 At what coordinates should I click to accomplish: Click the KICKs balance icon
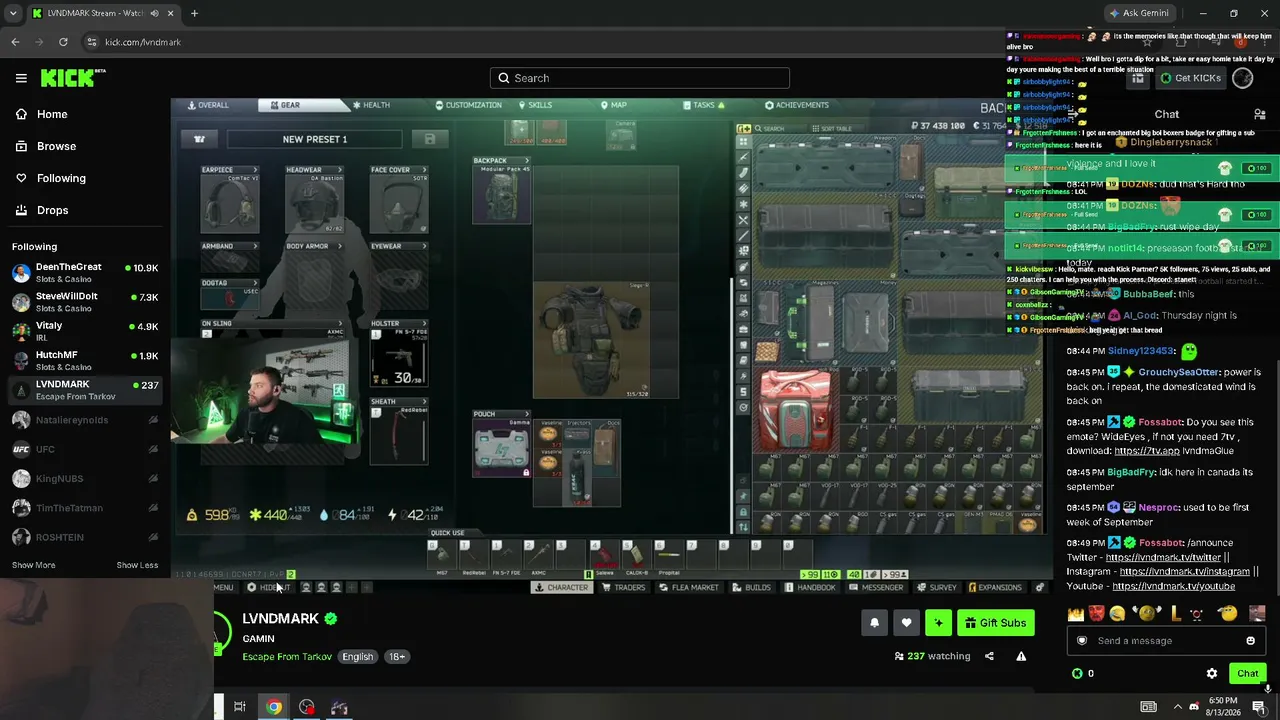(1077, 674)
